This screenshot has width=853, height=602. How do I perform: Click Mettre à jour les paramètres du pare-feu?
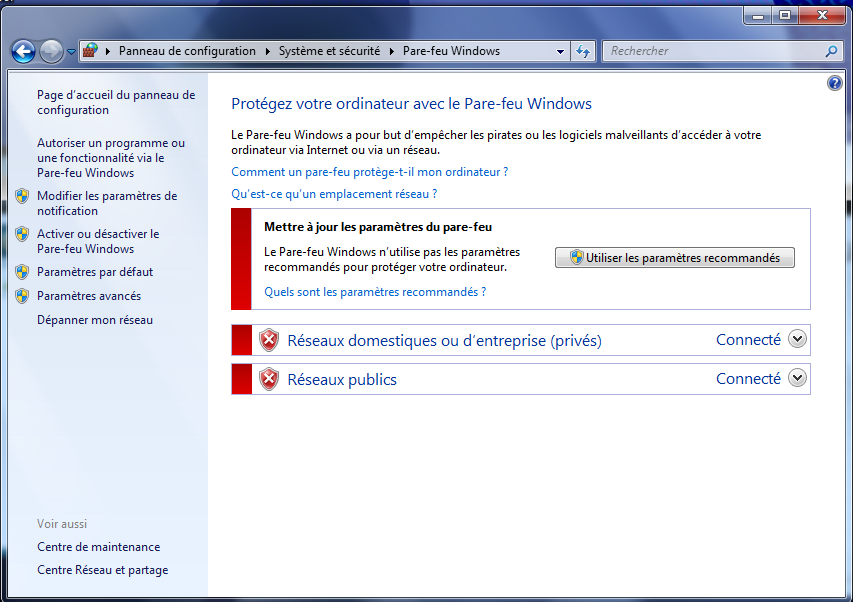(378, 227)
